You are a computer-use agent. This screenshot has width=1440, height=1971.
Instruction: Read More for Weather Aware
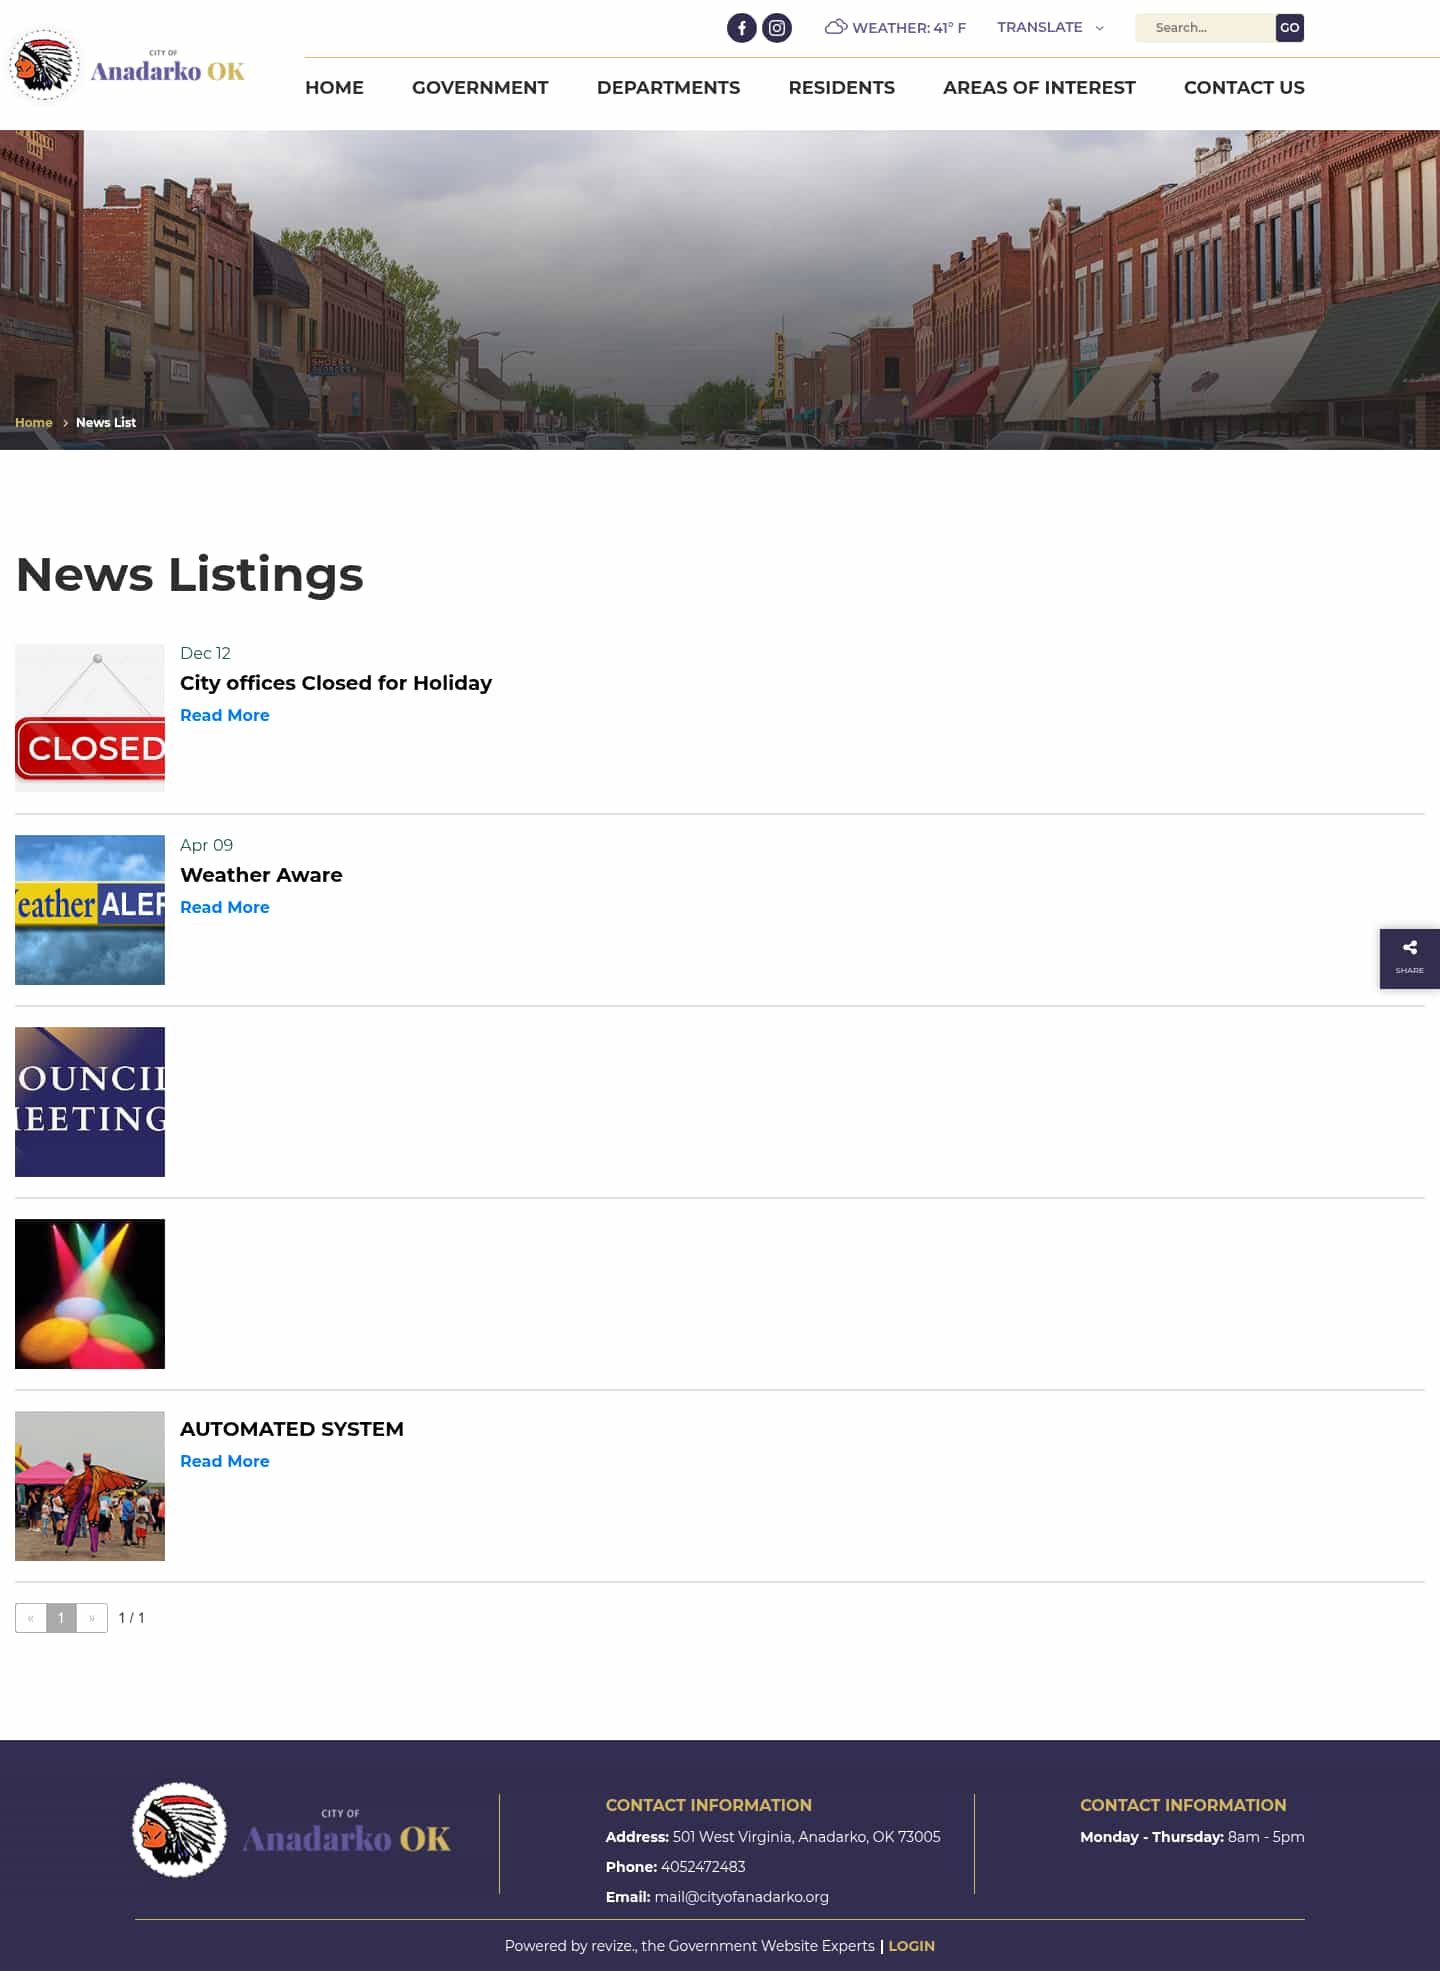click(225, 907)
